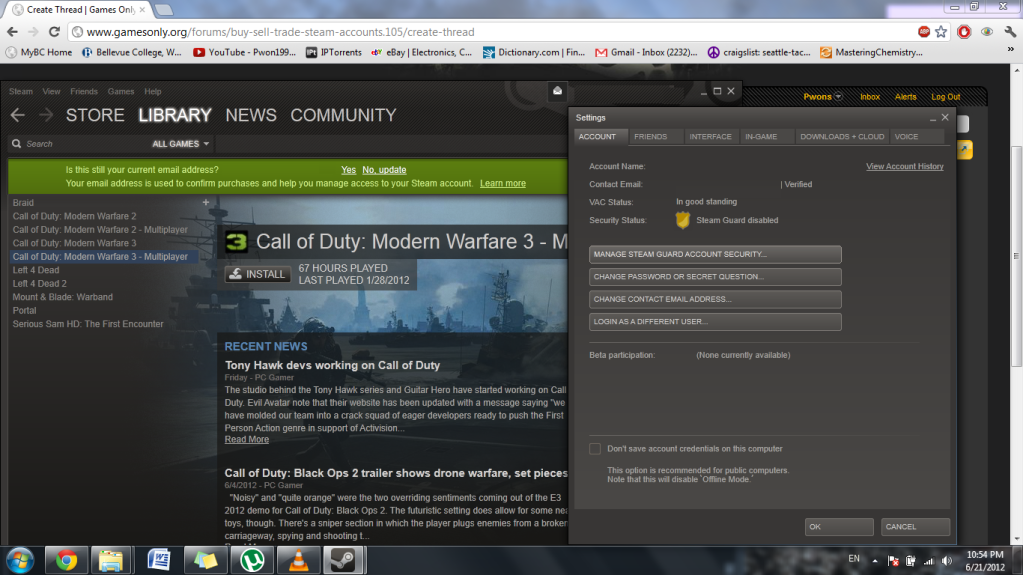Viewport: 1023px width, 575px height.
Task: Click the Modern Warfare 3 game logo icon
Action: 236,241
